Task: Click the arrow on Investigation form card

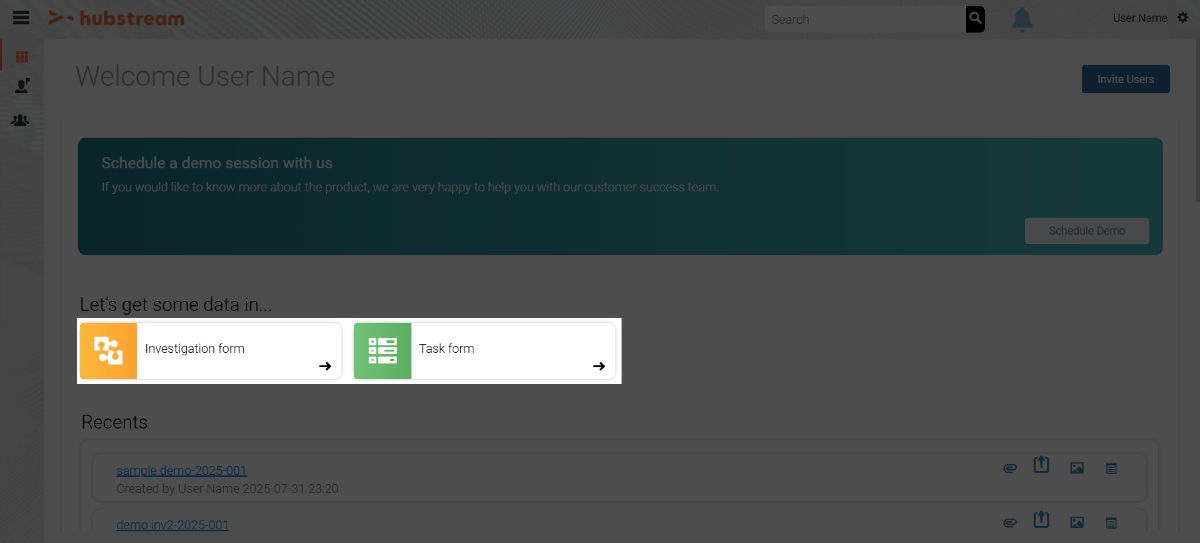Action: 325,366
